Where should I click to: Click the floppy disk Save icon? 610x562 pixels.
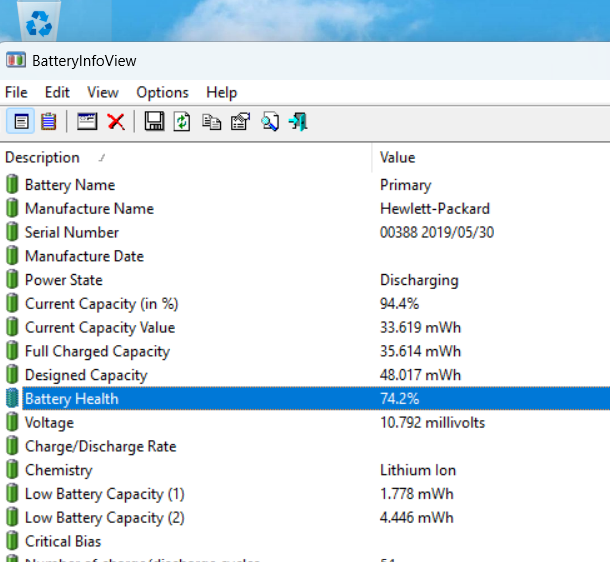pos(154,121)
